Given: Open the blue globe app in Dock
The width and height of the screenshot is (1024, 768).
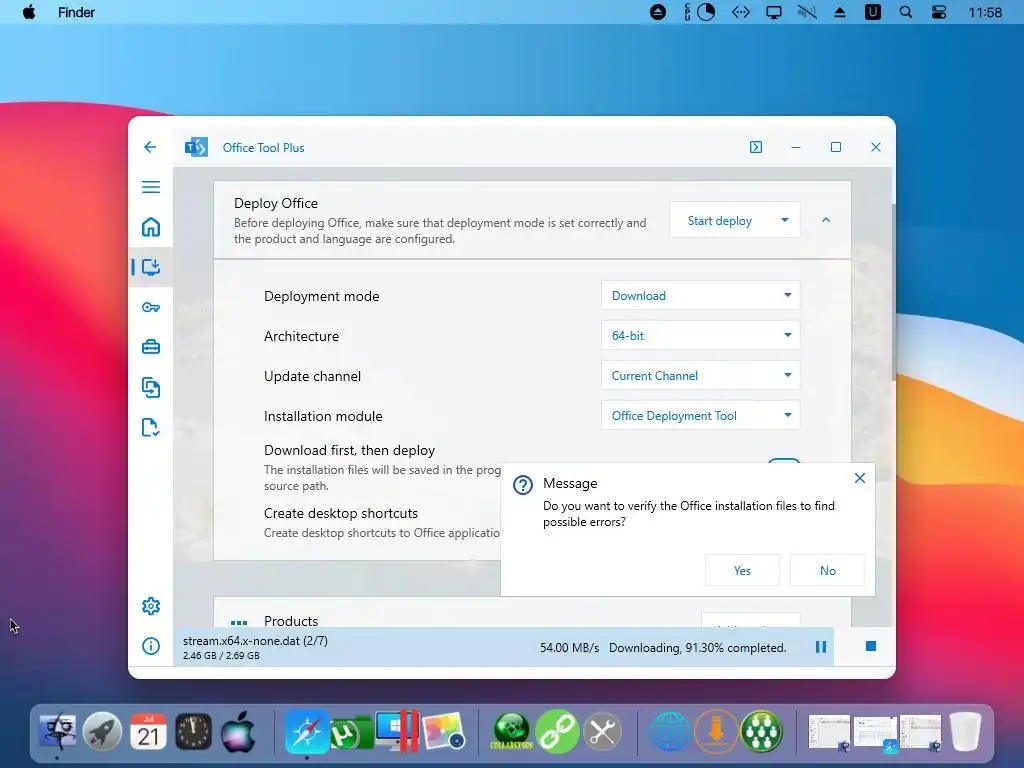Looking at the screenshot, I should click(x=670, y=731).
